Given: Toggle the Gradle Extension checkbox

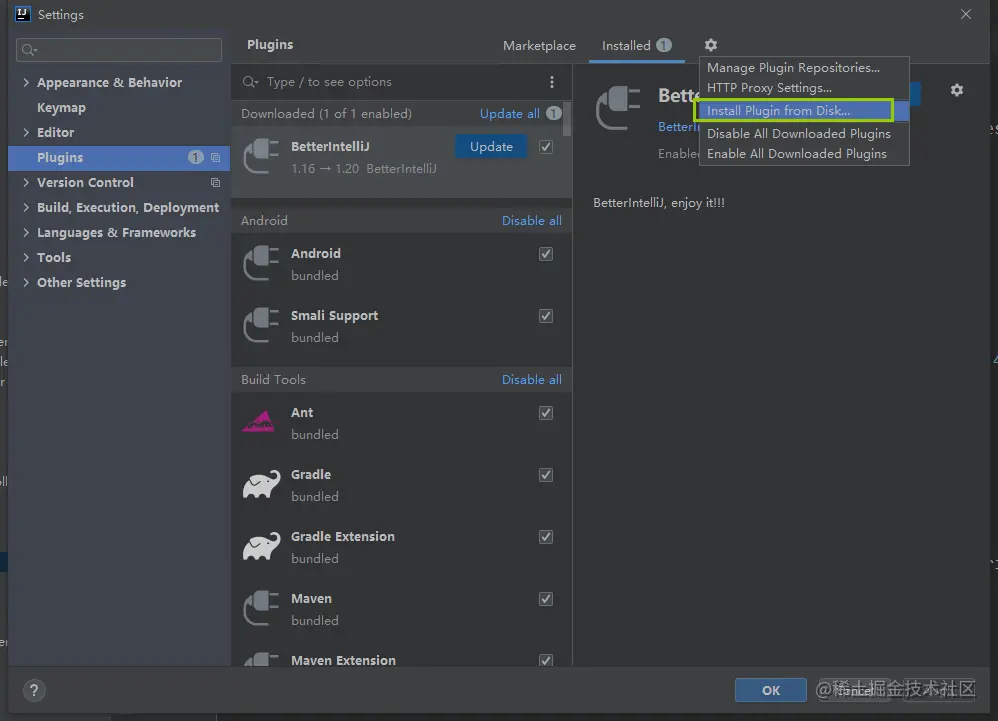Looking at the screenshot, I should (x=546, y=537).
